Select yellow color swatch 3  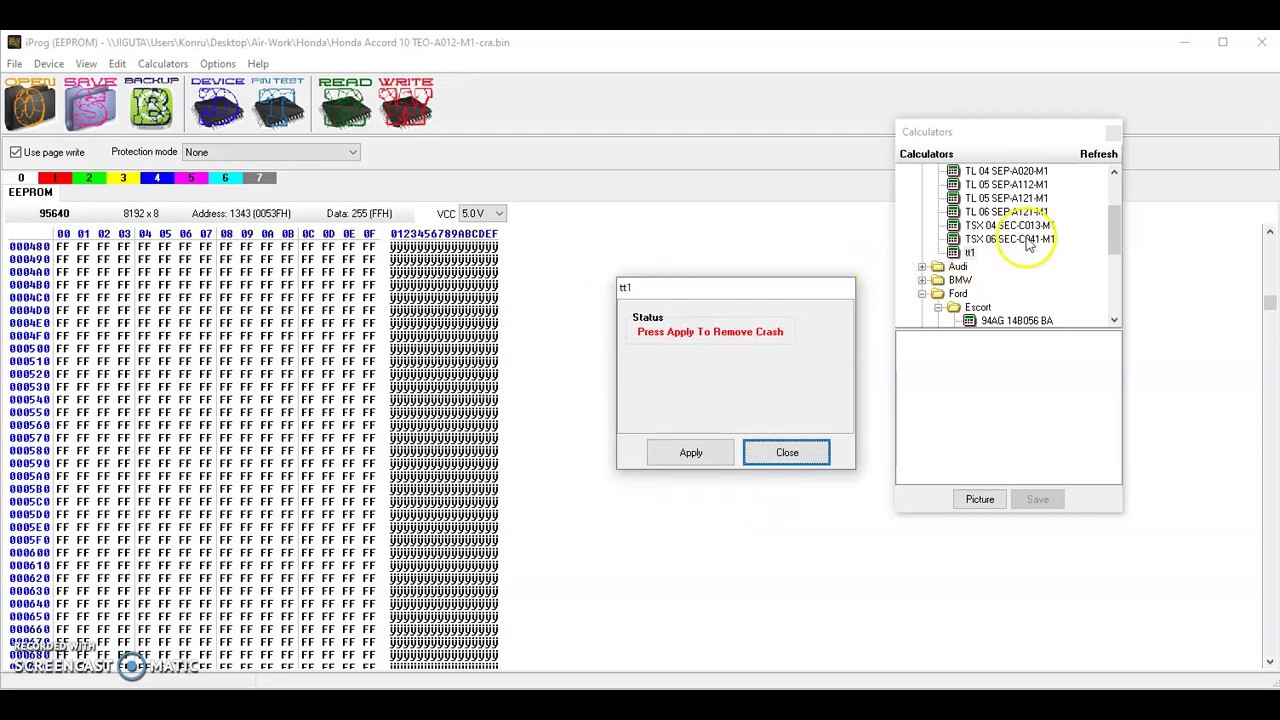click(x=122, y=178)
